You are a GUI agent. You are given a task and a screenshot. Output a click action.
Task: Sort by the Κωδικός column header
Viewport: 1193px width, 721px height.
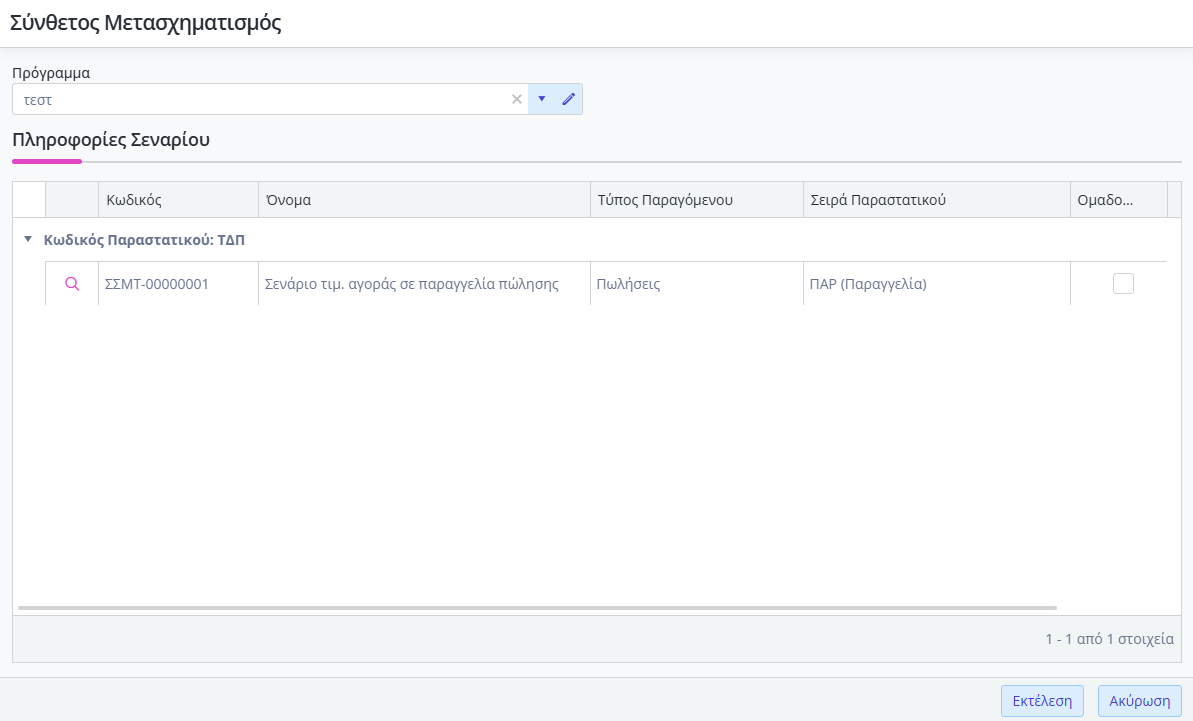(x=134, y=200)
